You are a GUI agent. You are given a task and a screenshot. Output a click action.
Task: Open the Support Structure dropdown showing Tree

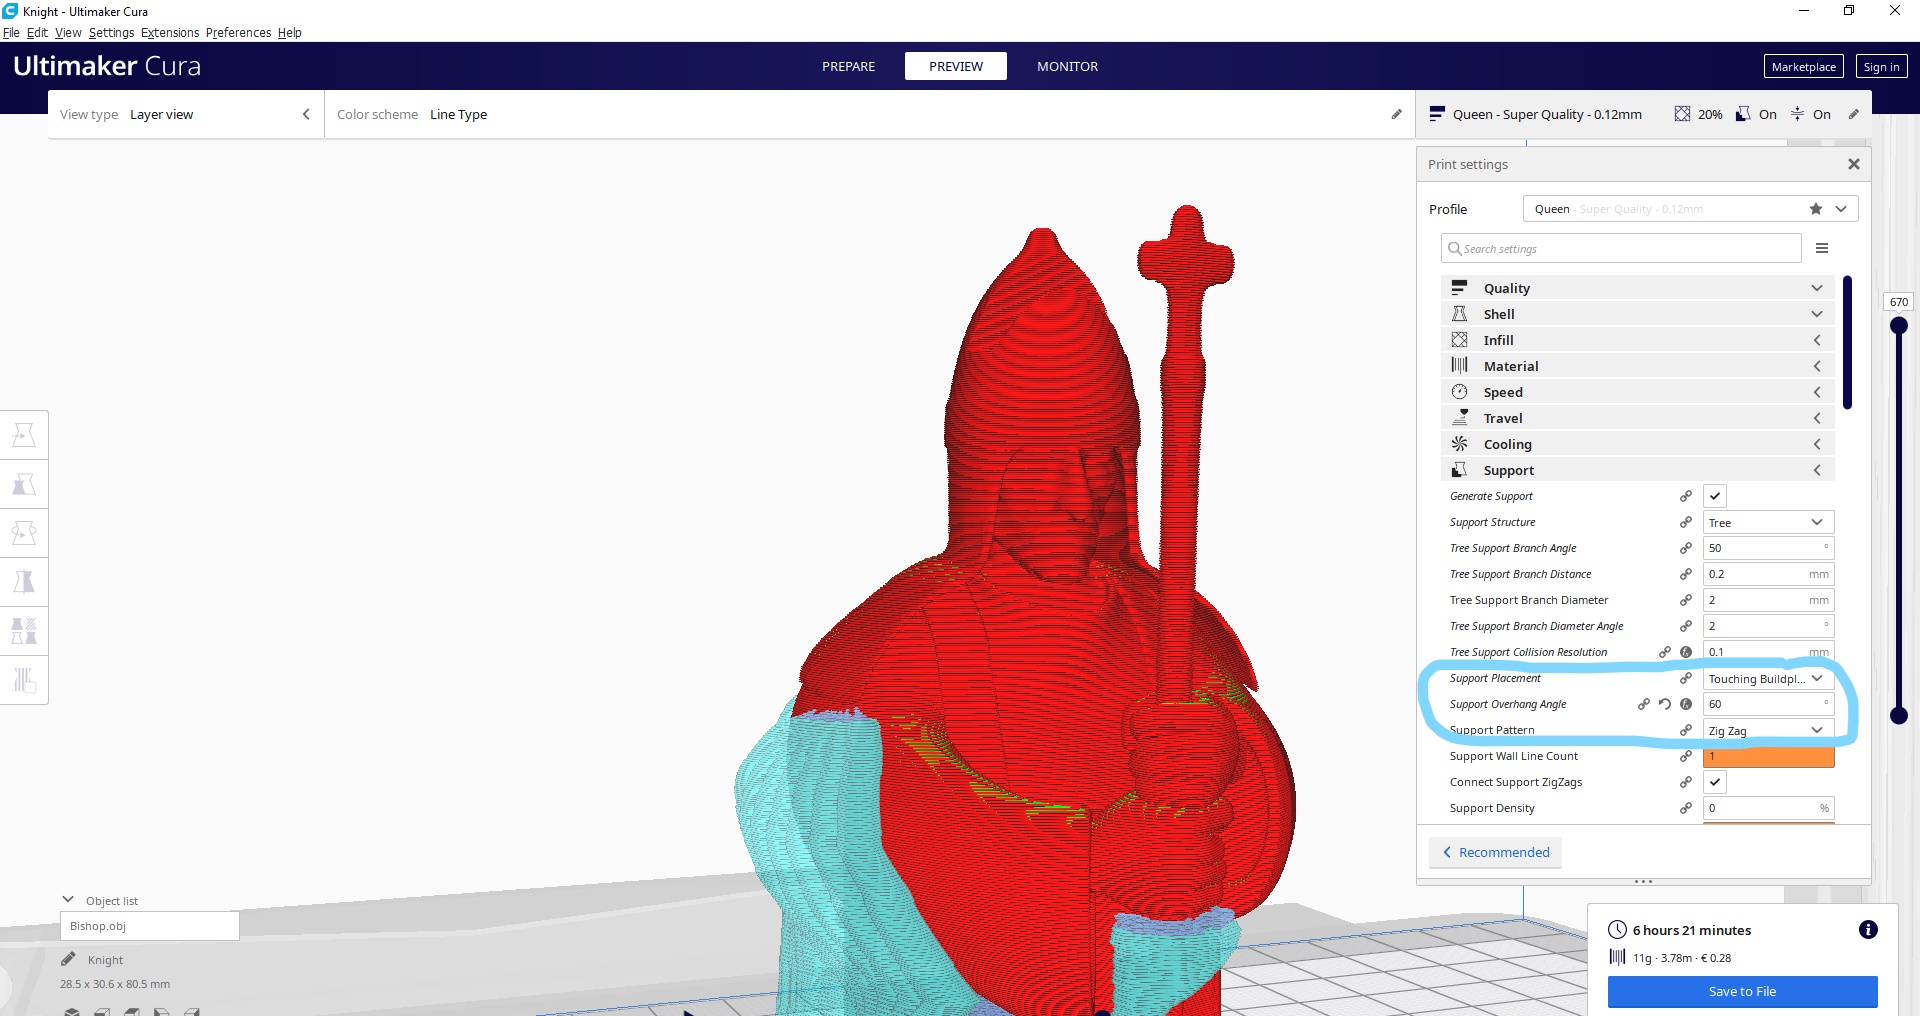(1768, 522)
